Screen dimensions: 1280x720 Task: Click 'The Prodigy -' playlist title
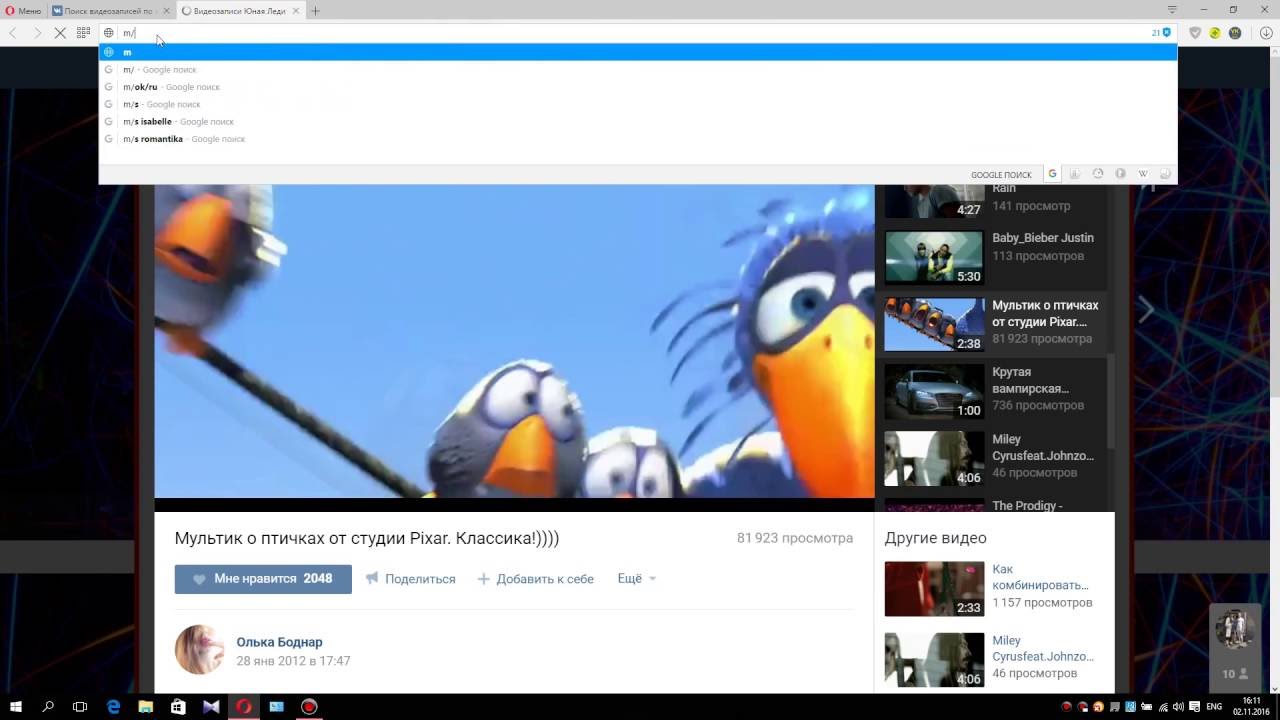(x=1027, y=506)
